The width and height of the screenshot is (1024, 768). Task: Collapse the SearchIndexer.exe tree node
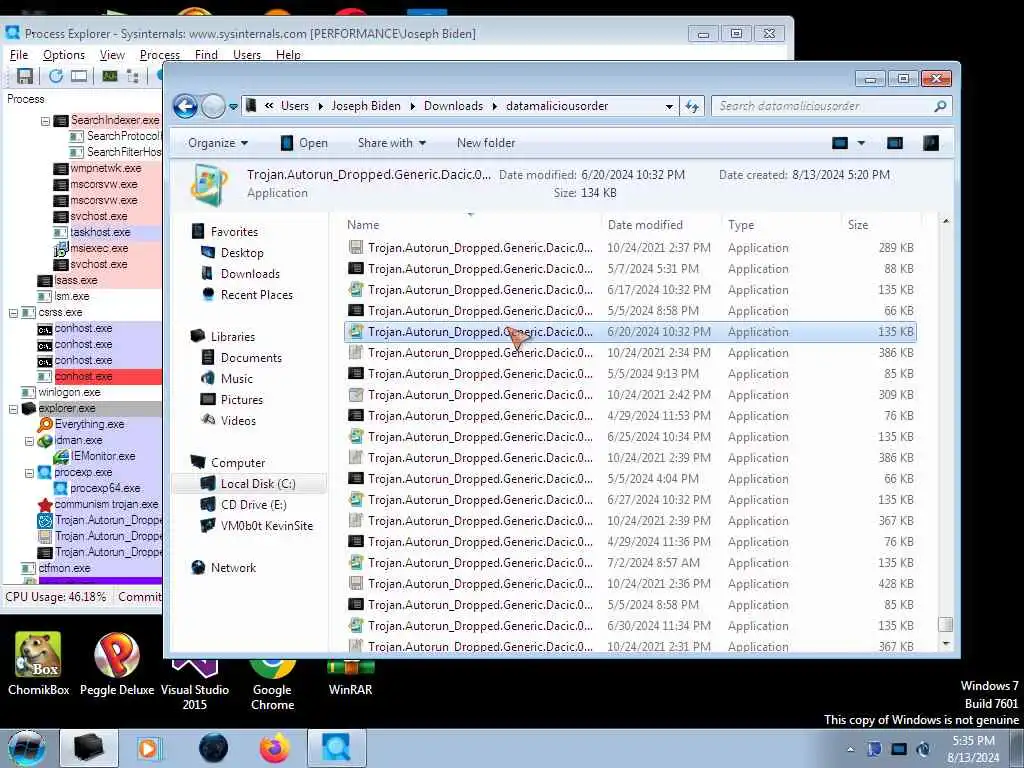[45, 121]
